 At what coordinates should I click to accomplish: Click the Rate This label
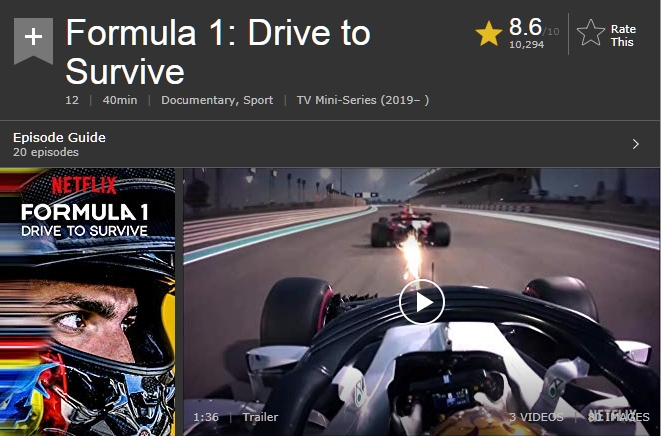click(x=623, y=36)
